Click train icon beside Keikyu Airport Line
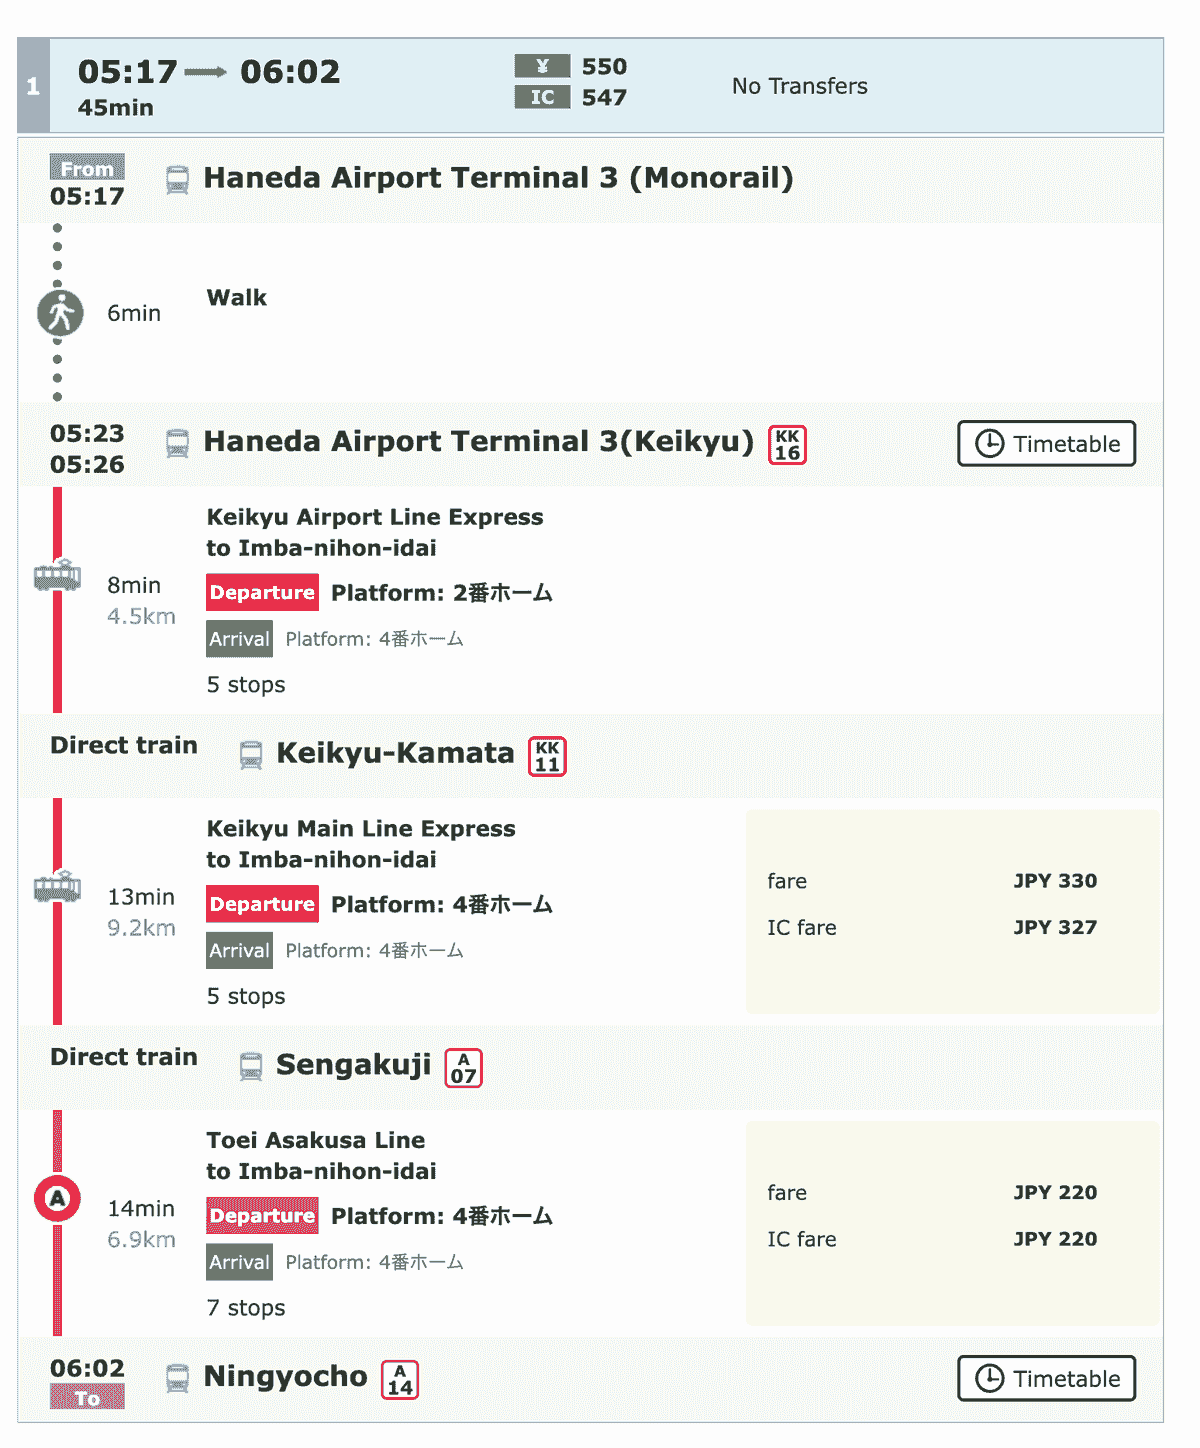The width and height of the screenshot is (1200, 1448). click(x=57, y=576)
